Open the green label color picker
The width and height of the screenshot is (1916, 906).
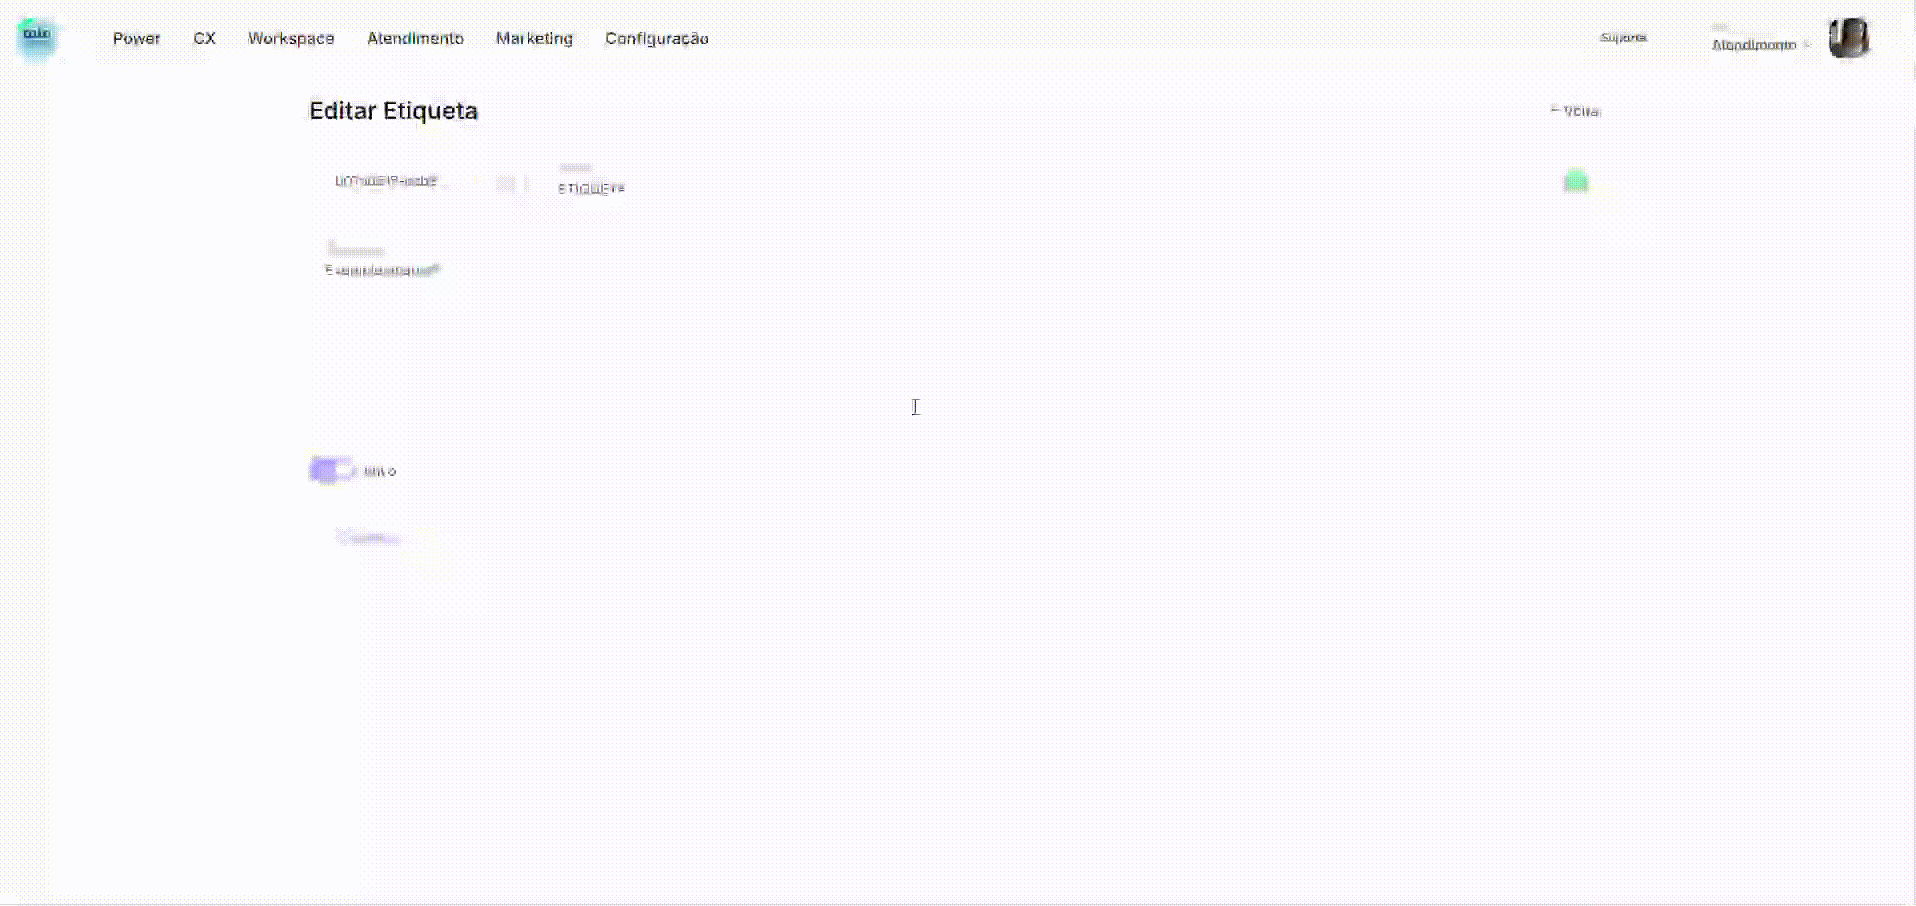[1575, 182]
